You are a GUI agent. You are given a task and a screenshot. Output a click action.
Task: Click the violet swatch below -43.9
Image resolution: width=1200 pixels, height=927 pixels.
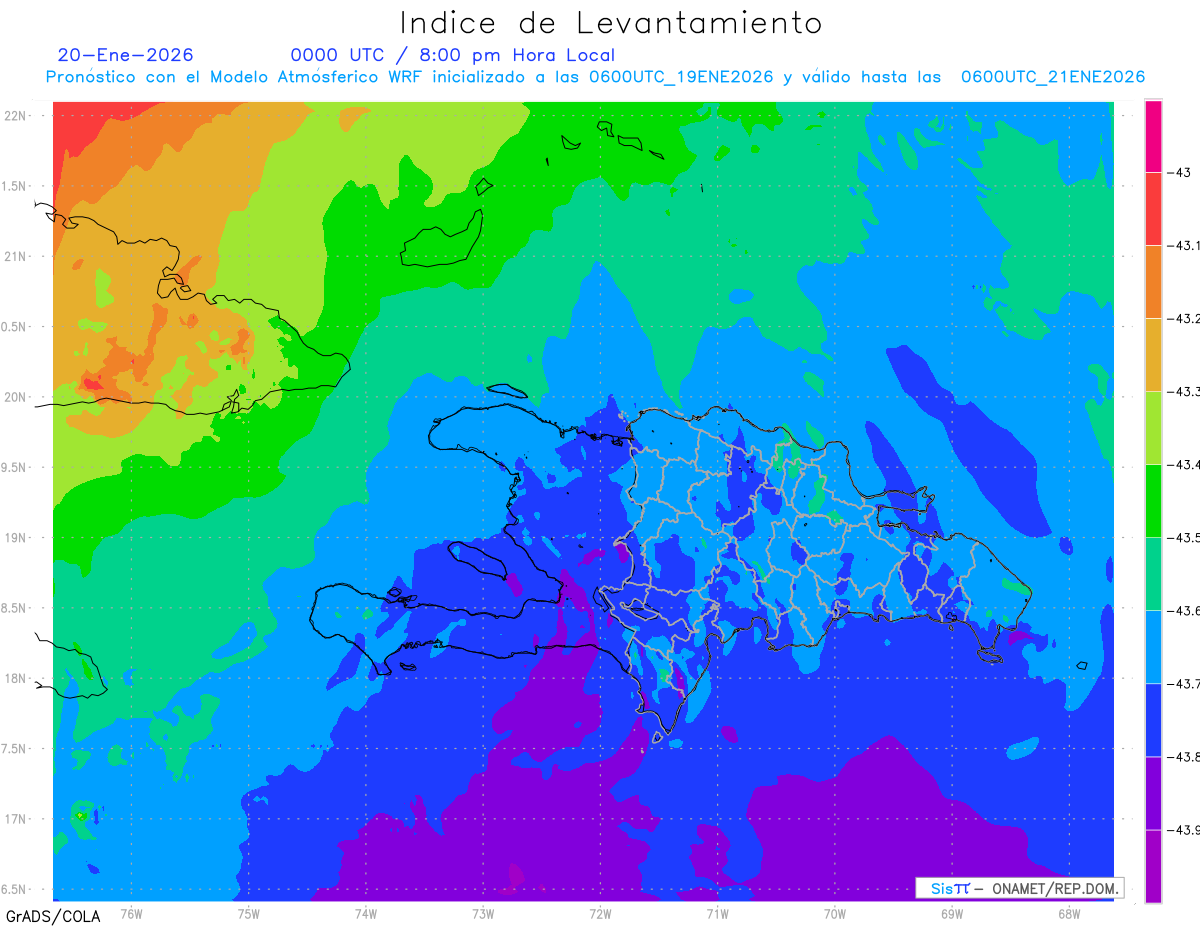(x=1153, y=866)
